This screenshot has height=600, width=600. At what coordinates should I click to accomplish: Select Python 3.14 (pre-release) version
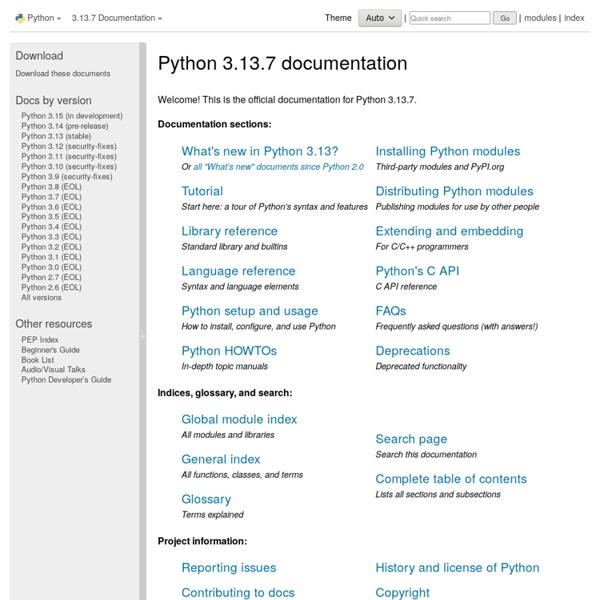tap(71, 126)
